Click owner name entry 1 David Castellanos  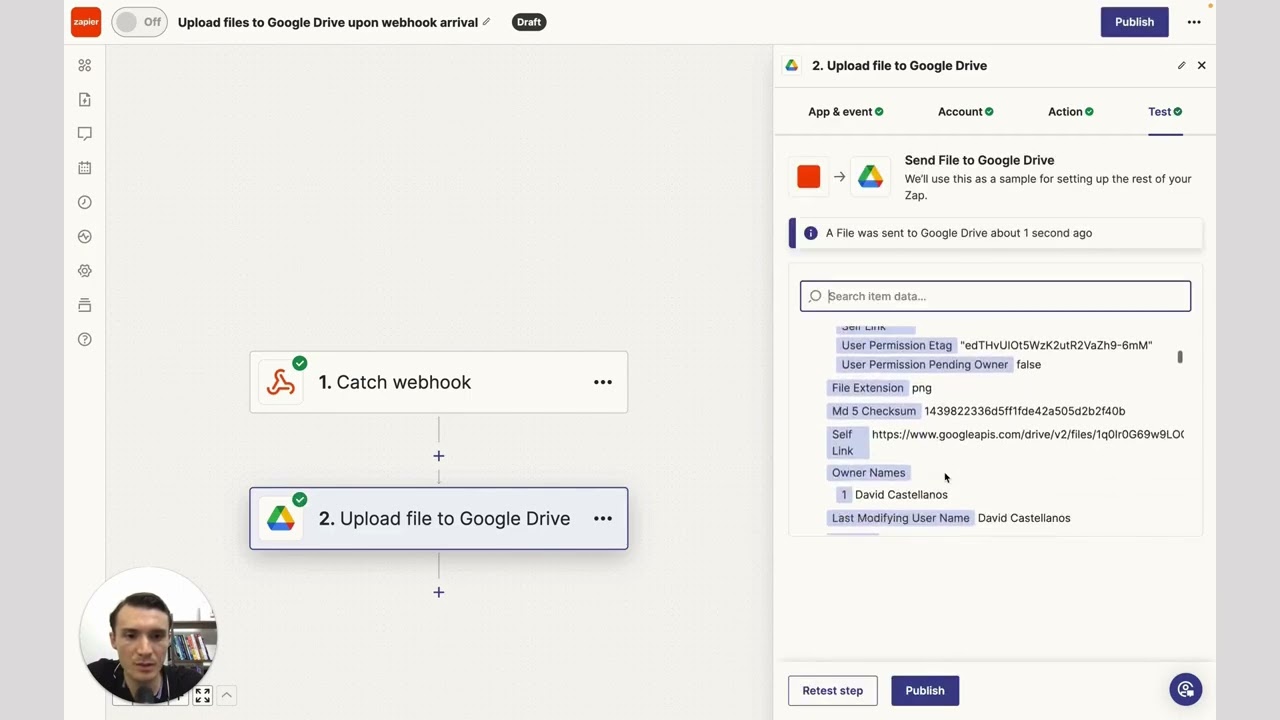893,495
